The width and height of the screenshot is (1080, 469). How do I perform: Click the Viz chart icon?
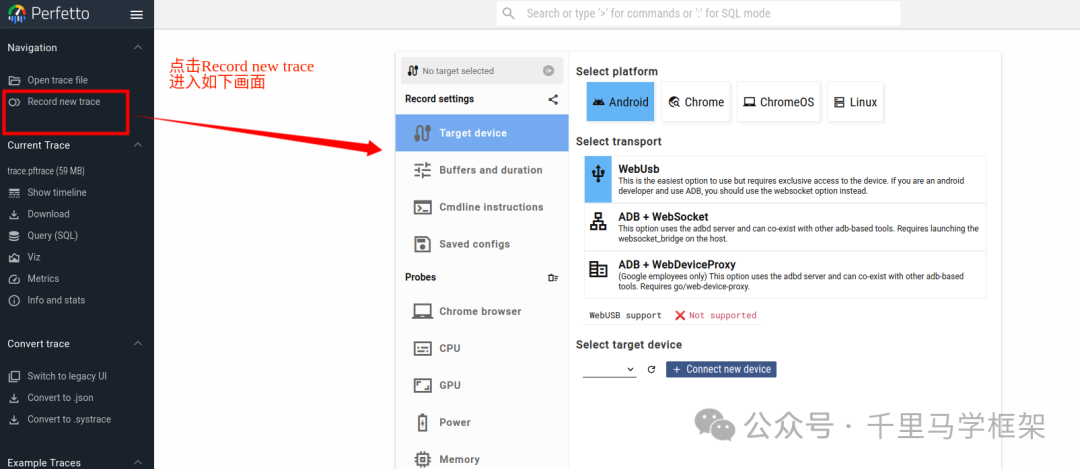pyautogui.click(x=14, y=258)
